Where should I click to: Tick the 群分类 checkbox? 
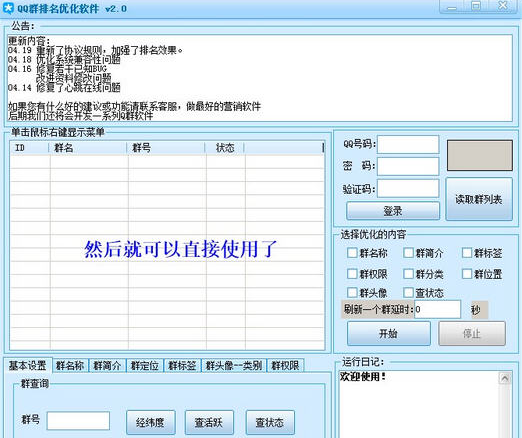coord(408,274)
